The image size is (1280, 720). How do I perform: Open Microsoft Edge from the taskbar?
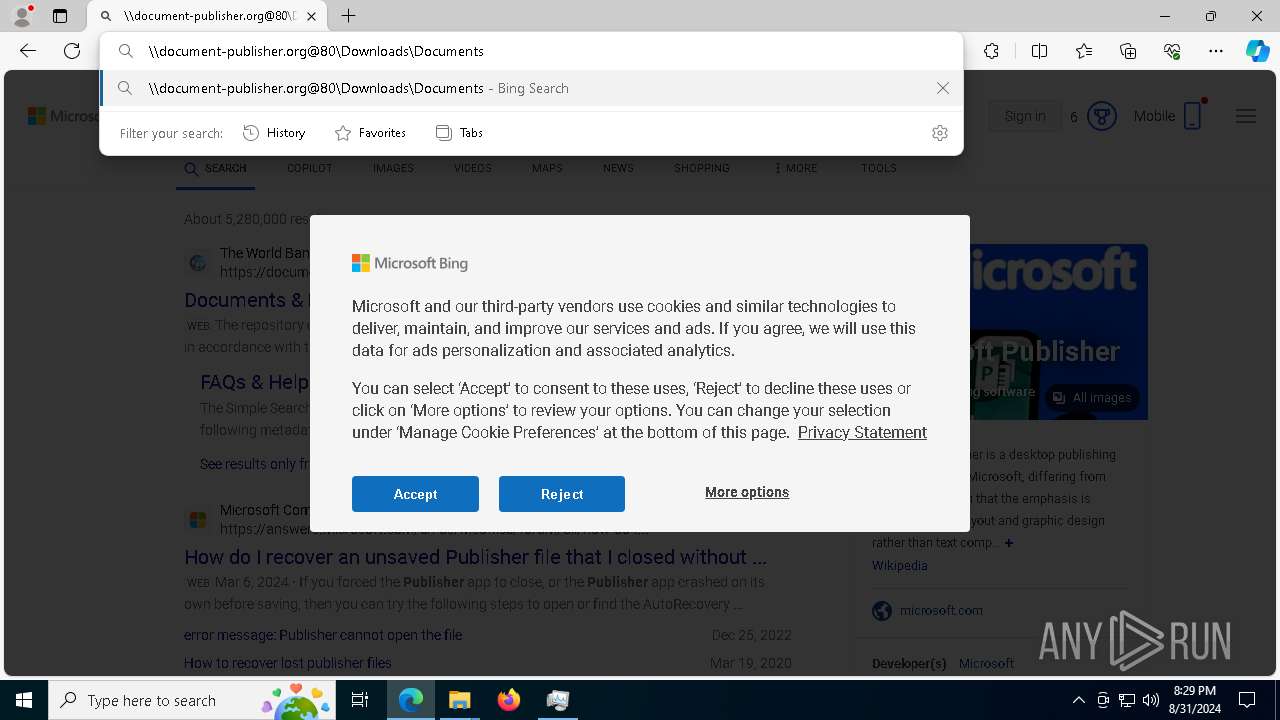[411, 700]
